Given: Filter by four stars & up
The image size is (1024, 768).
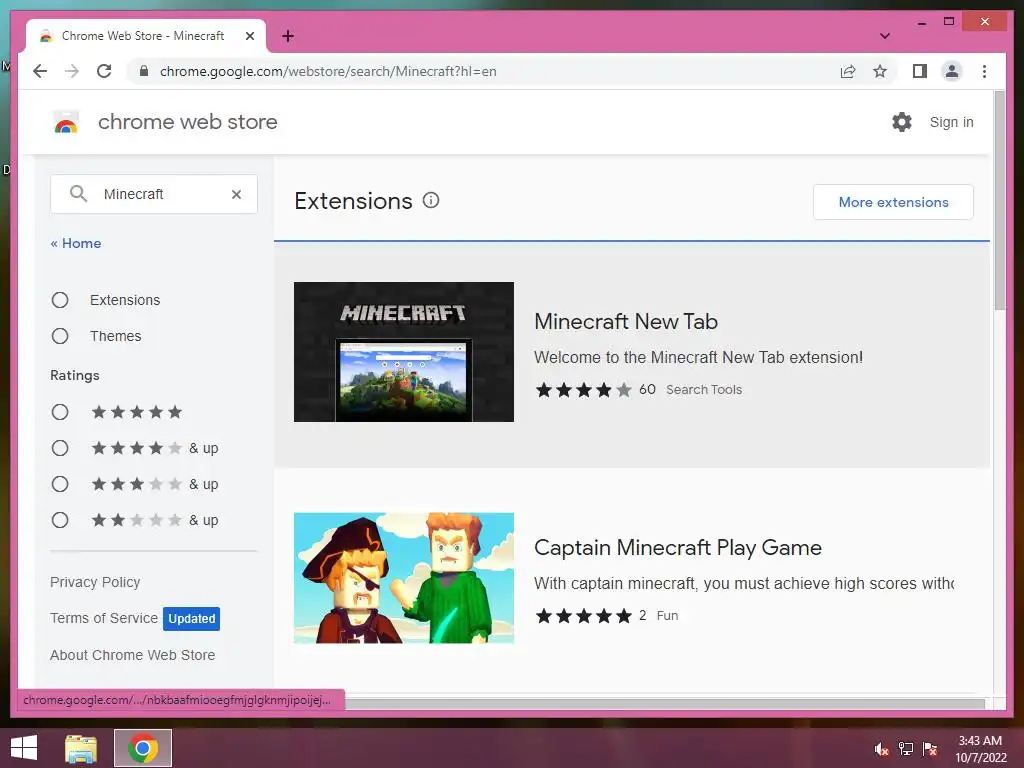Looking at the screenshot, I should [60, 448].
